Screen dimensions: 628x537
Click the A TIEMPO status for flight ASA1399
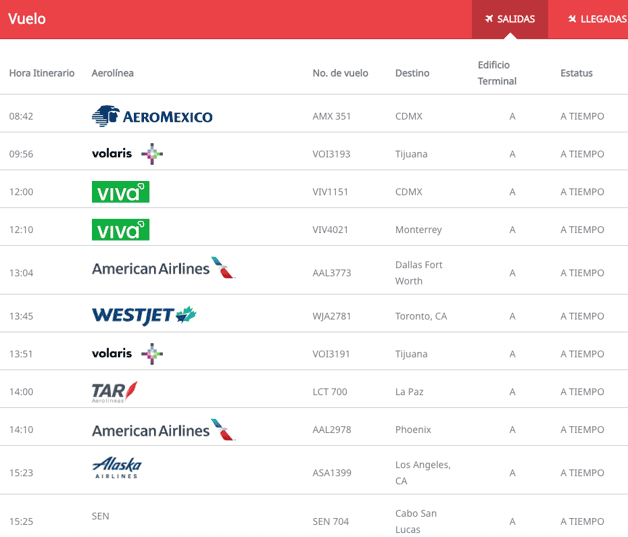tap(582, 473)
